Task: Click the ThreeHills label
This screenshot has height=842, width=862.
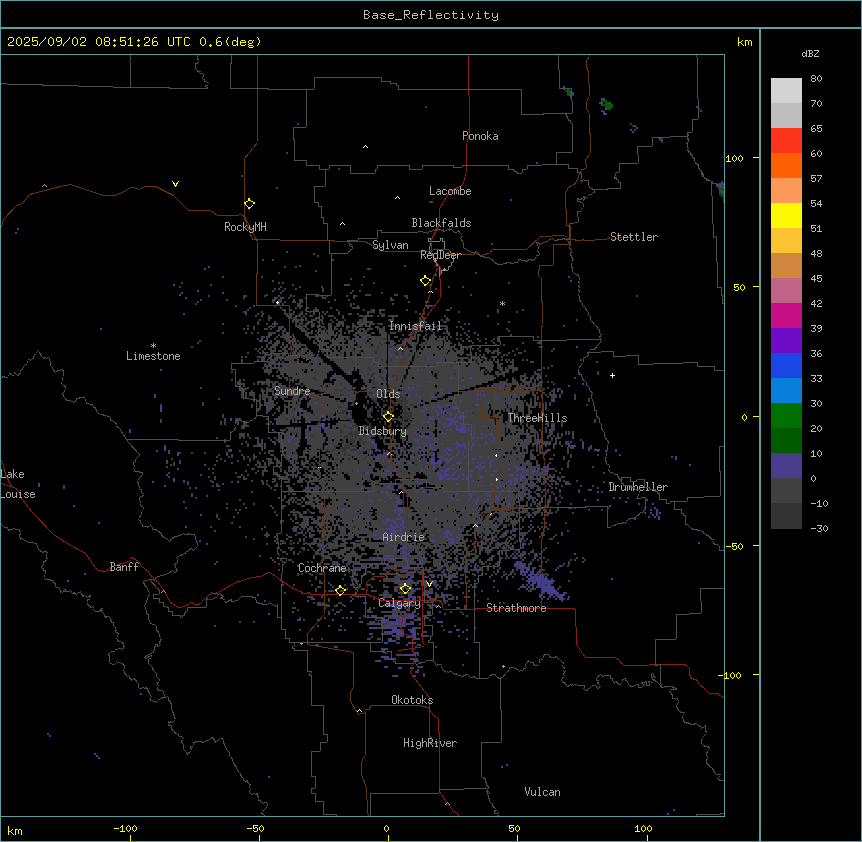Action: pyautogui.click(x=537, y=418)
